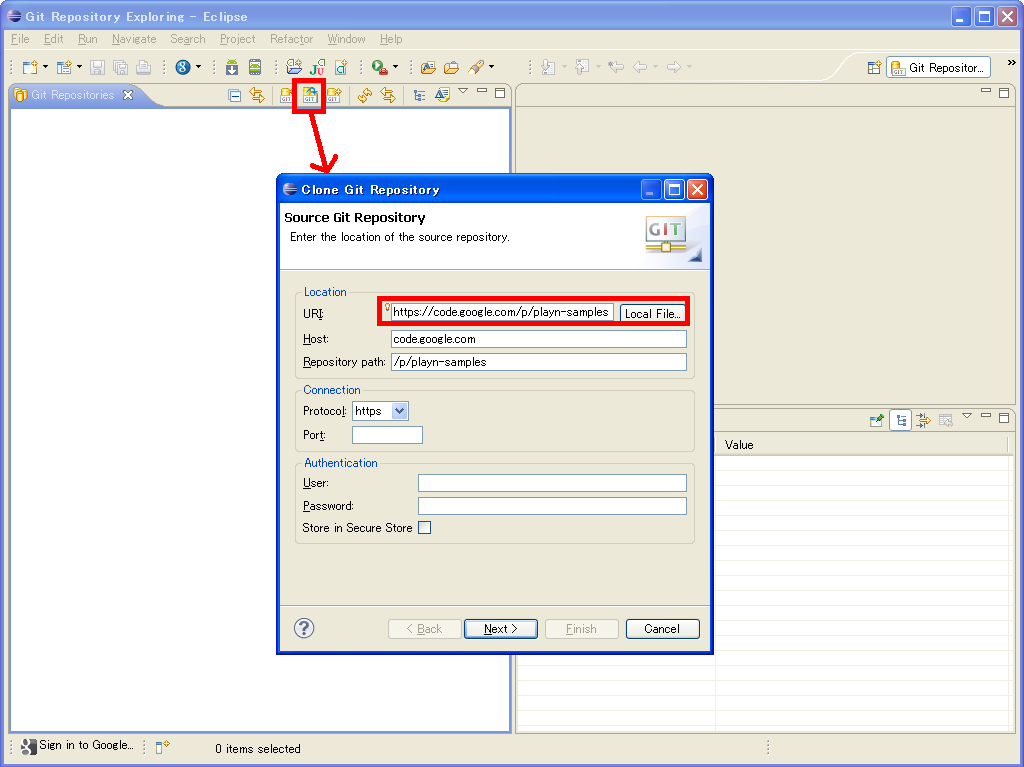Expand the External Tools dropdown arrow
The height and width of the screenshot is (767, 1024).
click(395, 67)
